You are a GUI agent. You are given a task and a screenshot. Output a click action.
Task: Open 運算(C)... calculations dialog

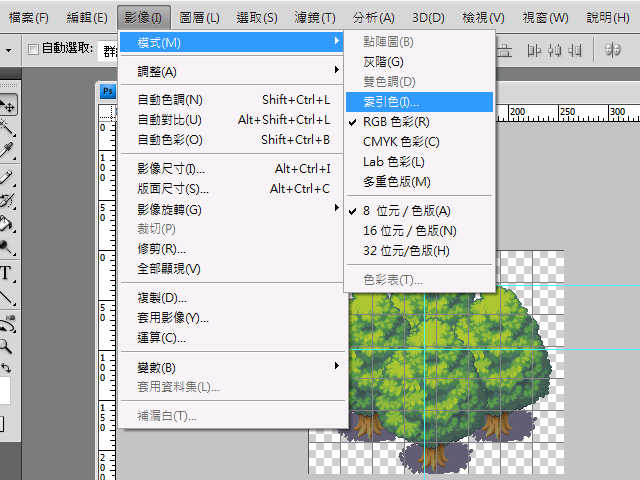(x=232, y=338)
